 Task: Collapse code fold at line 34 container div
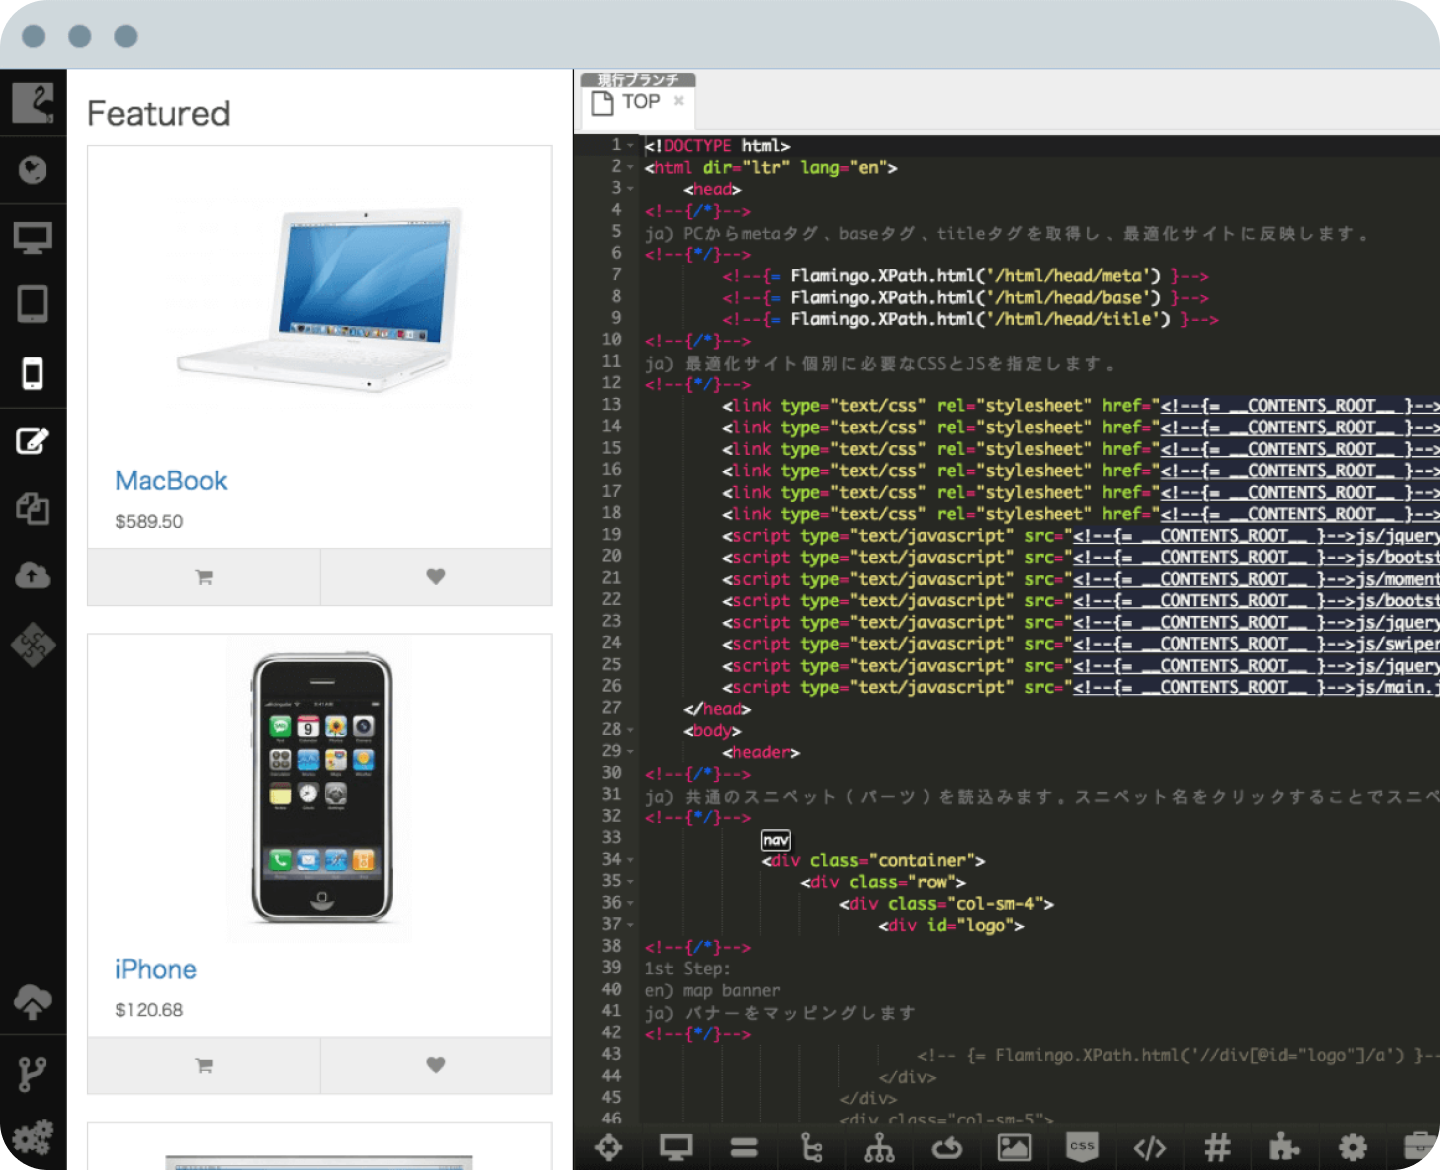[630, 860]
